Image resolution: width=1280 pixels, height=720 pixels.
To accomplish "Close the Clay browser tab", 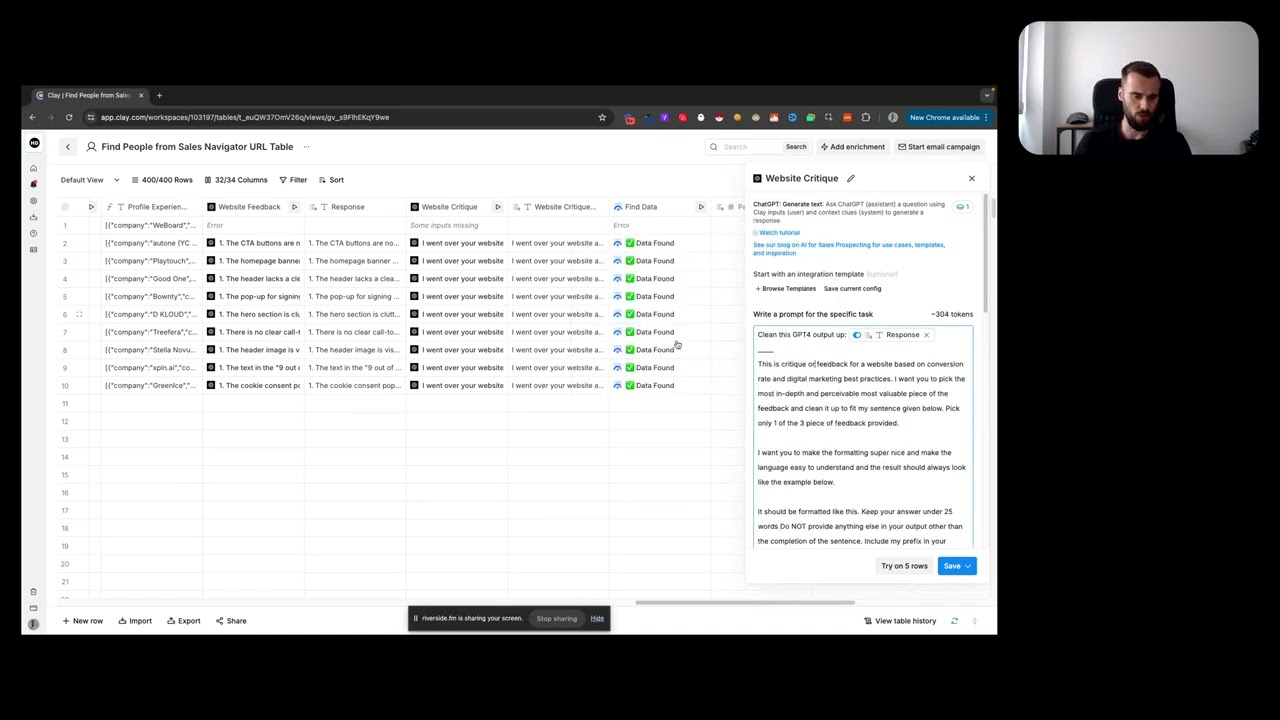I will pos(141,95).
